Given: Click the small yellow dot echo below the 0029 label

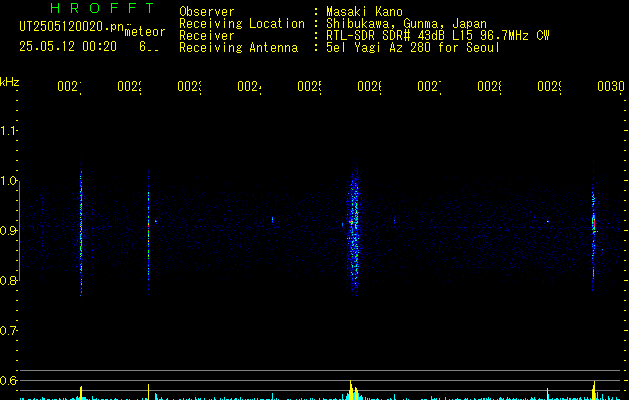Looking at the screenshot, I should click(x=548, y=221).
